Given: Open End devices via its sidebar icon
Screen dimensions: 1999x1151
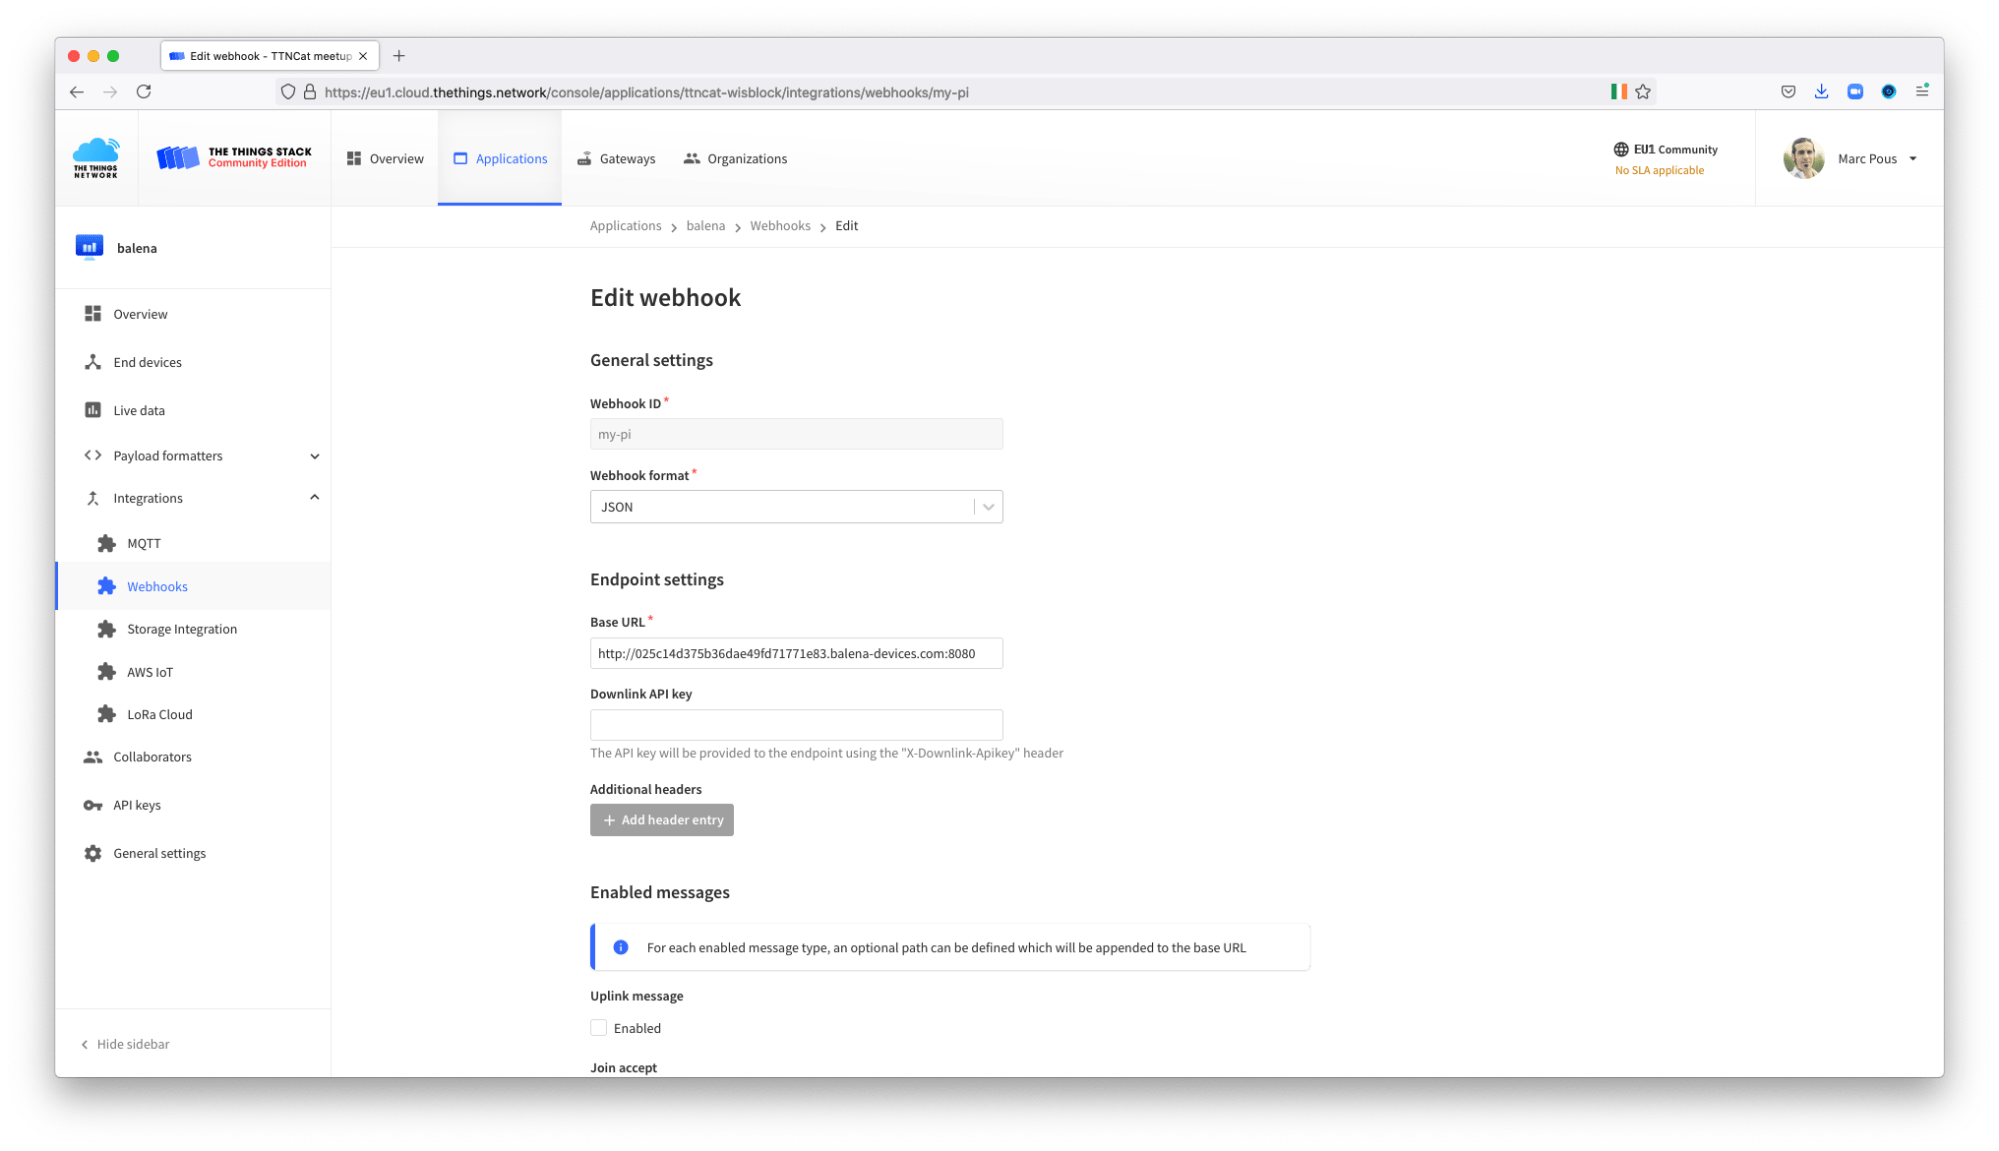Looking at the screenshot, I should point(93,362).
